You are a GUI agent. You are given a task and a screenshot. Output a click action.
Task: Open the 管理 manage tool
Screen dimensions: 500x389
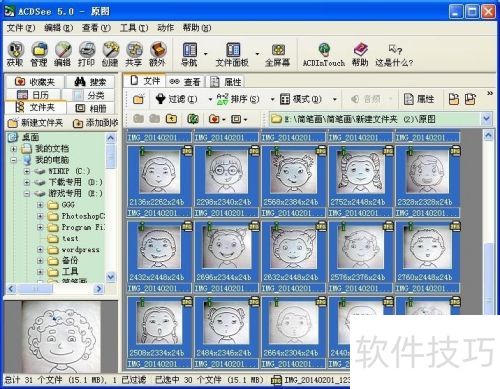pos(39,53)
